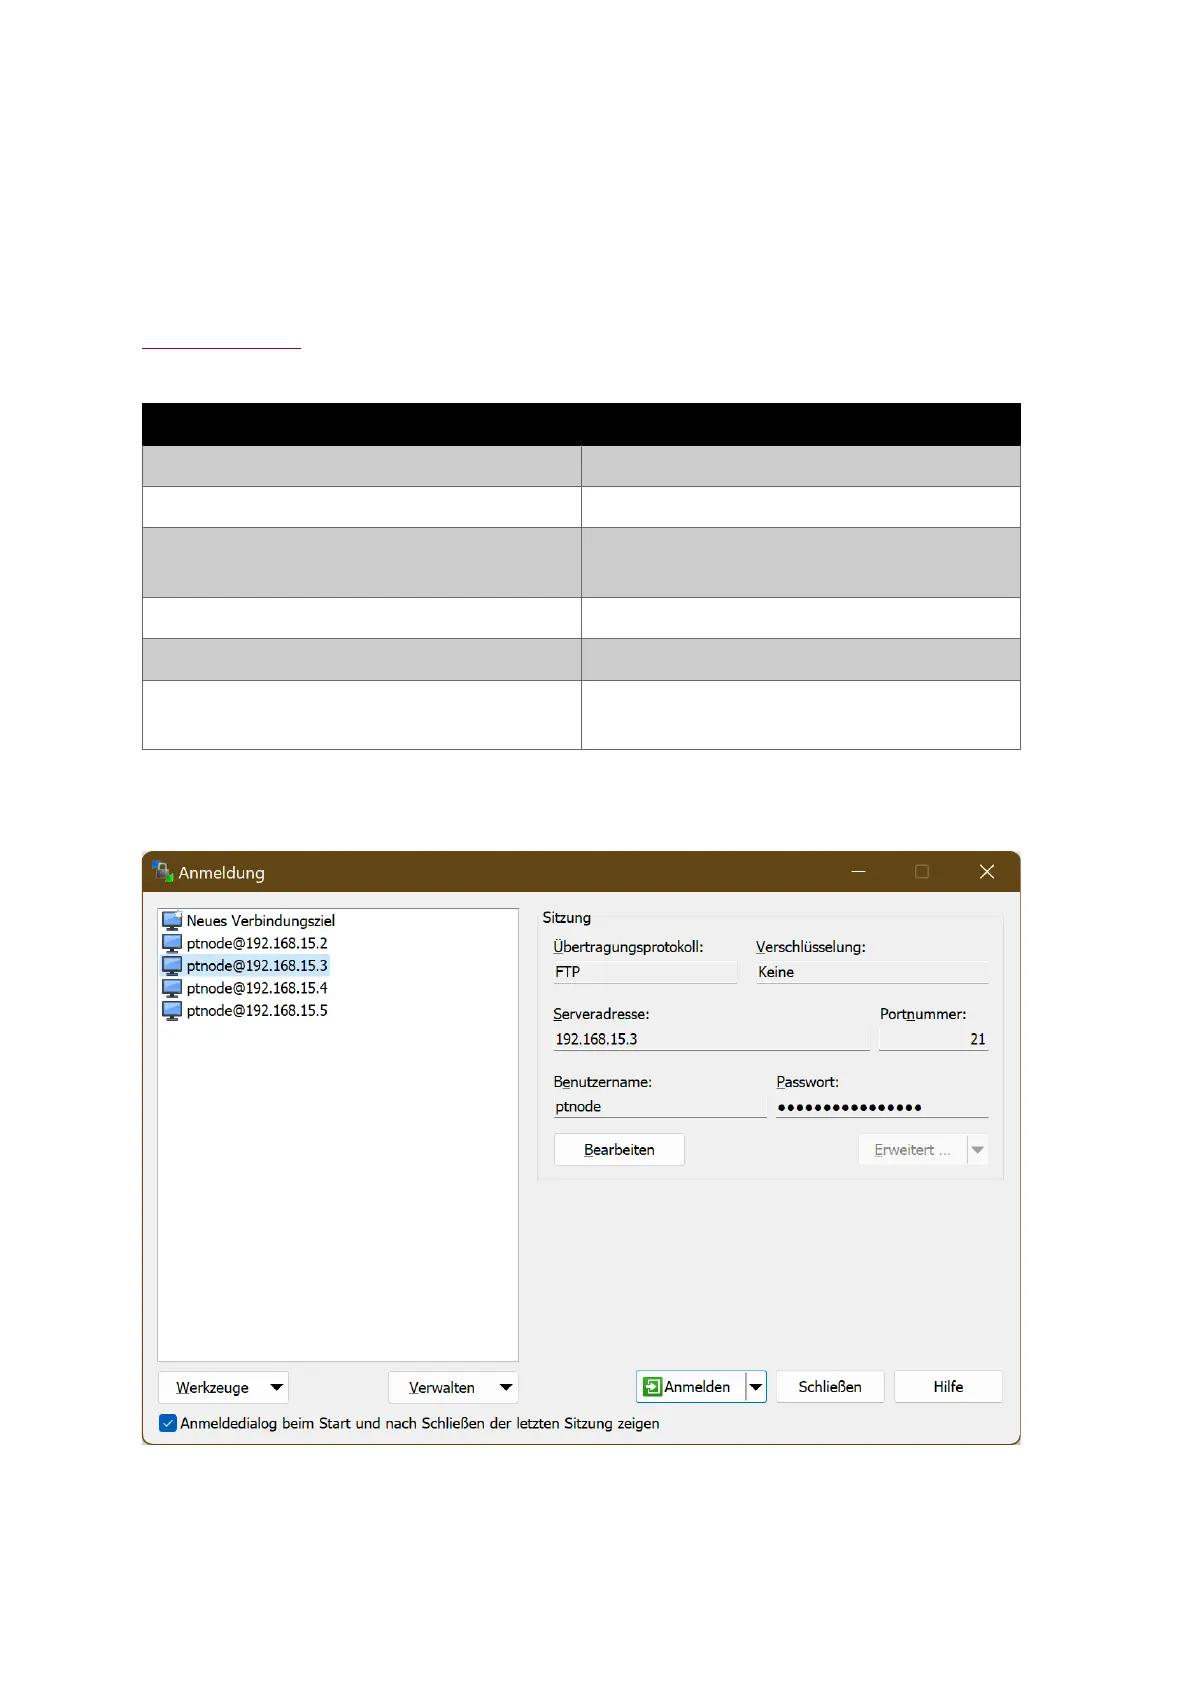
Task: Click the Passwort label
Action: [808, 1082]
